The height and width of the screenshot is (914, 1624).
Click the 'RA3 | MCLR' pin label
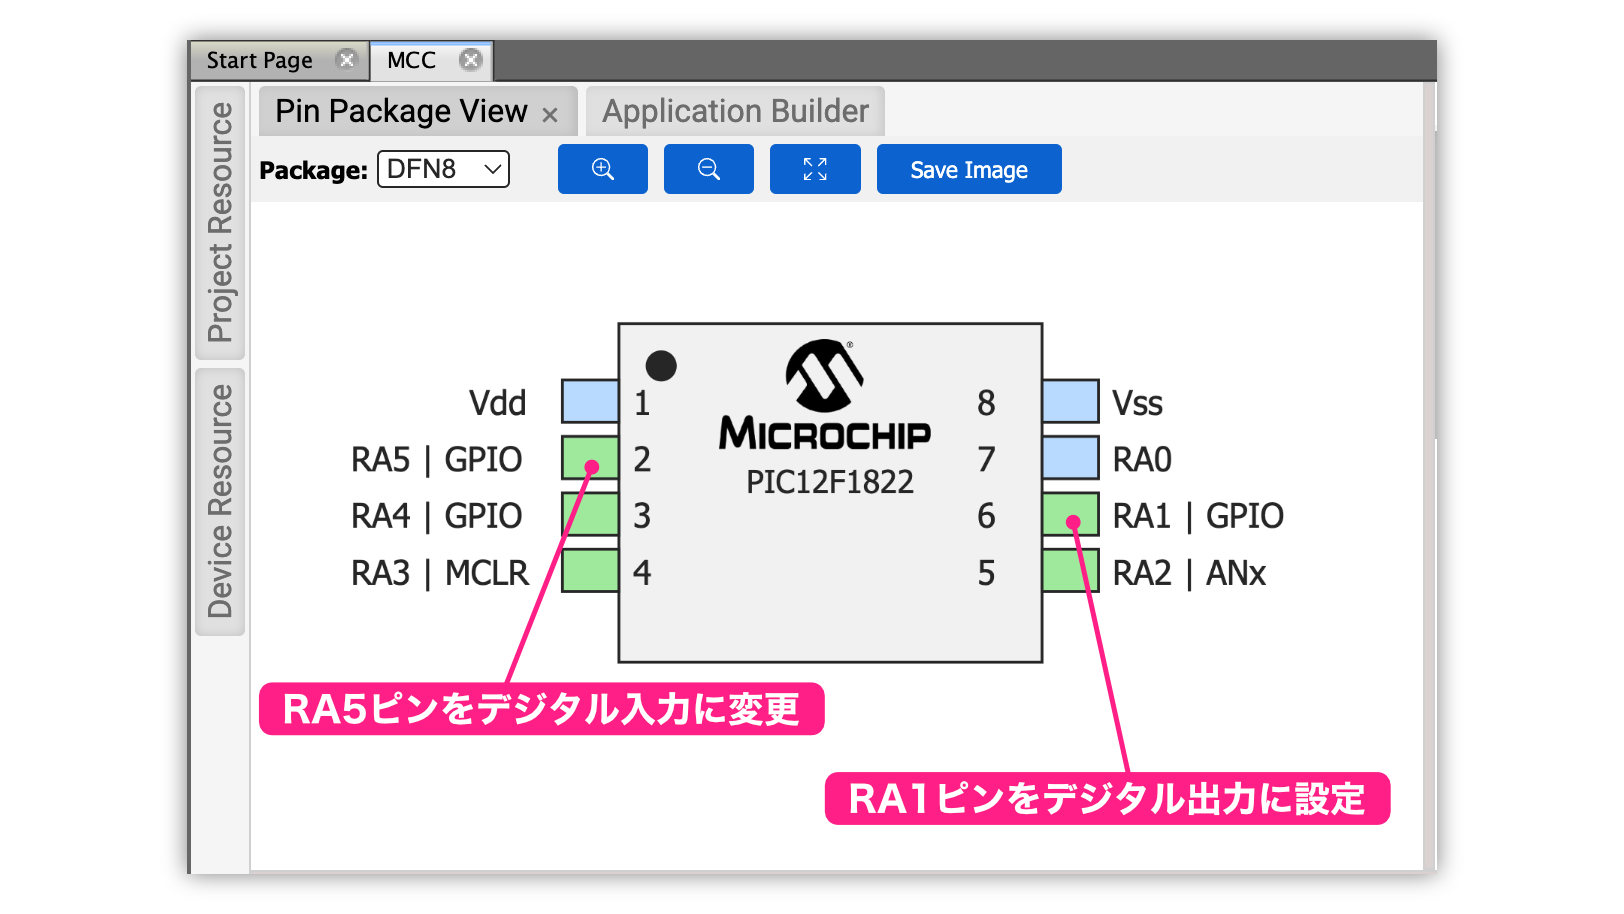(439, 573)
